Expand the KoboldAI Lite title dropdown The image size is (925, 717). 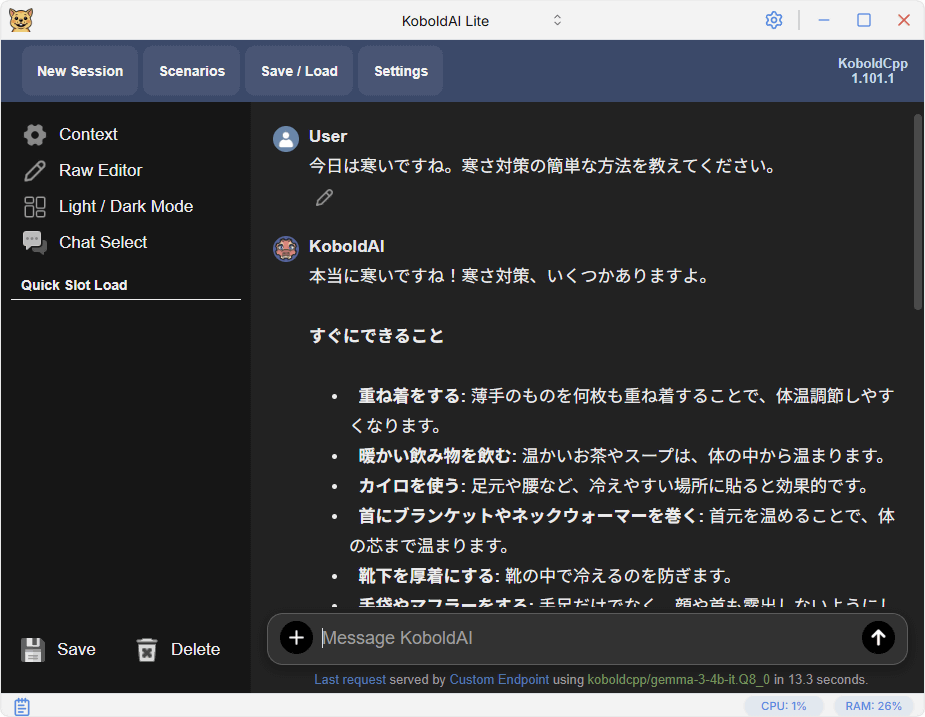coord(557,20)
